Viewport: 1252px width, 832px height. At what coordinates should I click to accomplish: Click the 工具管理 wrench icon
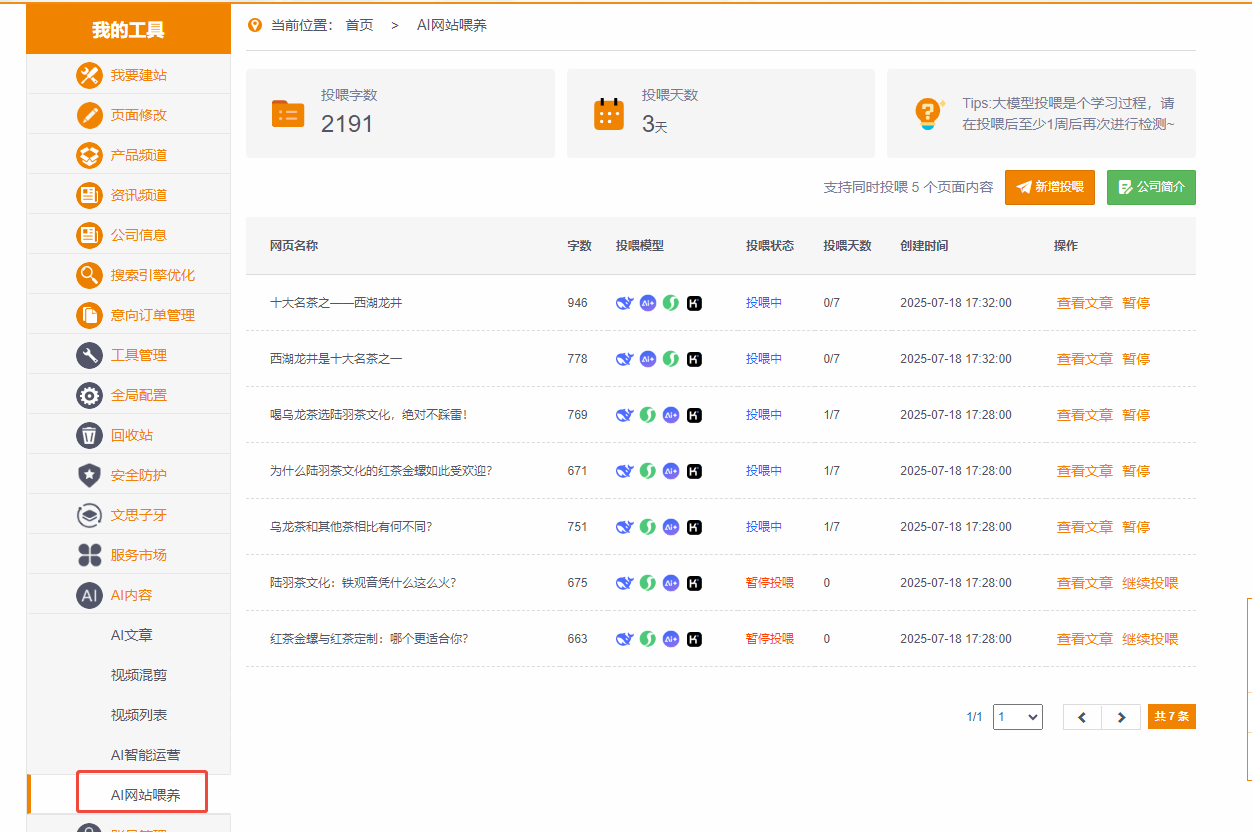coord(89,355)
